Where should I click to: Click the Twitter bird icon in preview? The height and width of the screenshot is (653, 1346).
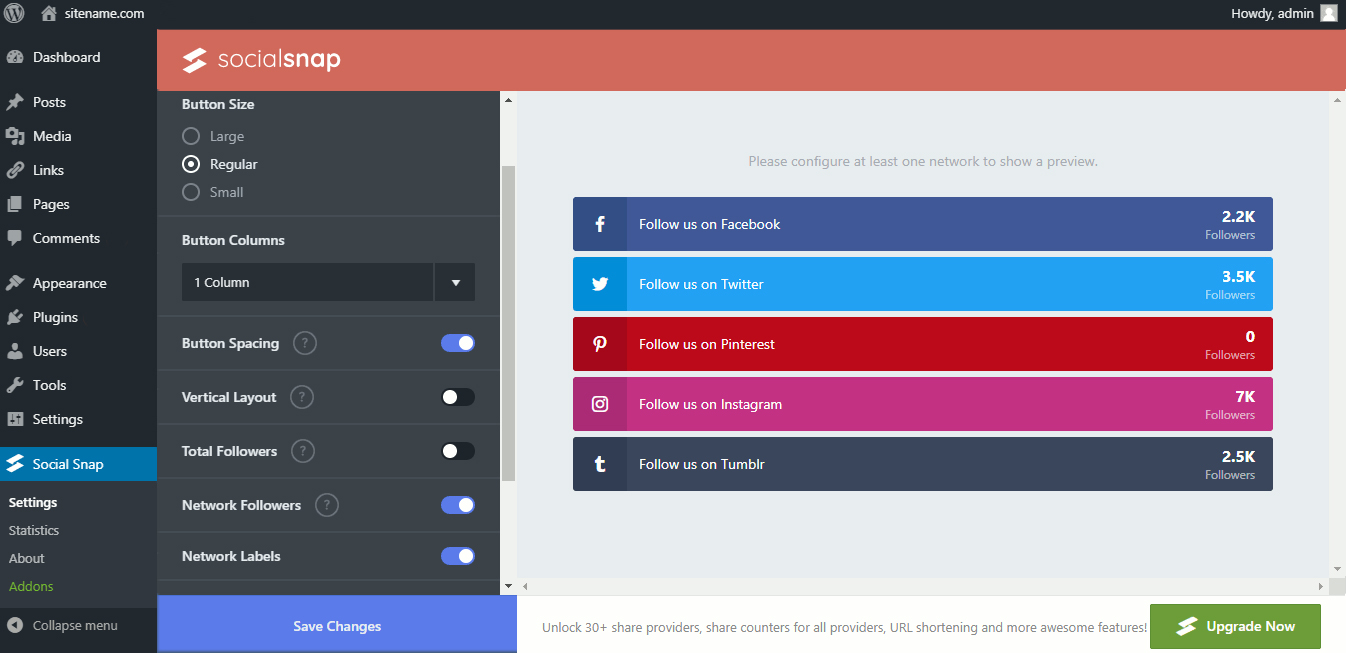(600, 284)
